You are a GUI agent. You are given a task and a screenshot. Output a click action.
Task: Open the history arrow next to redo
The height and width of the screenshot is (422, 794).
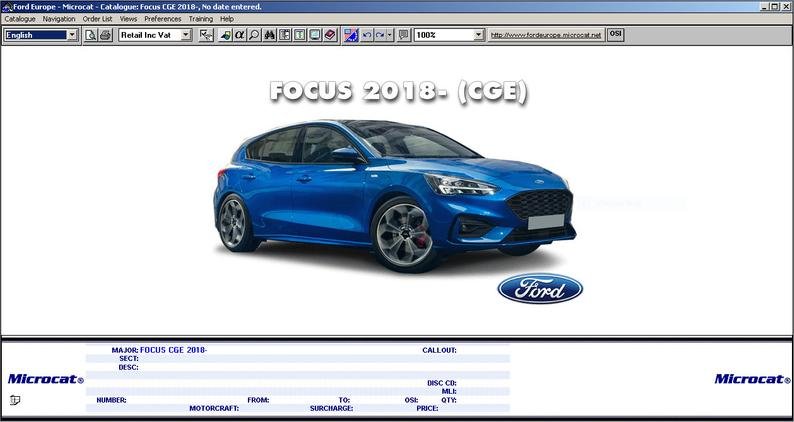389,35
